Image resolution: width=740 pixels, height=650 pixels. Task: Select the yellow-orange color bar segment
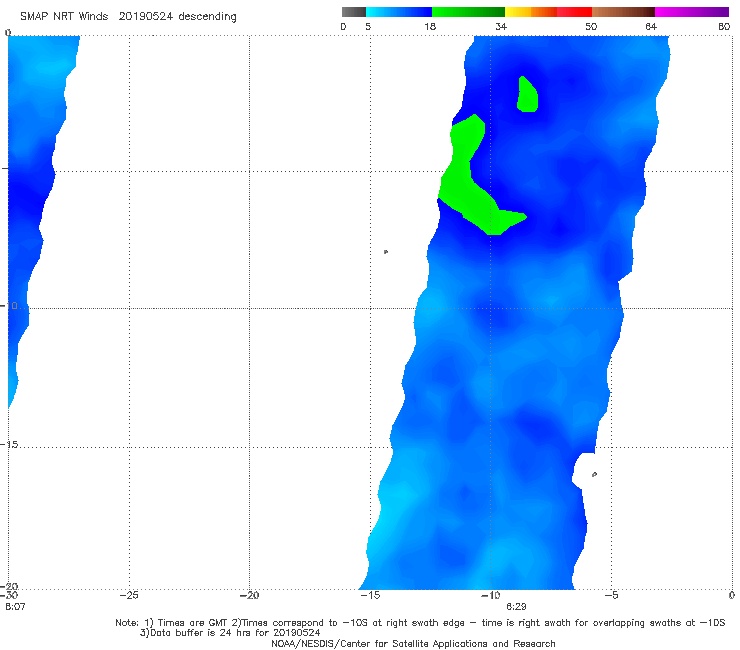pyautogui.click(x=530, y=12)
